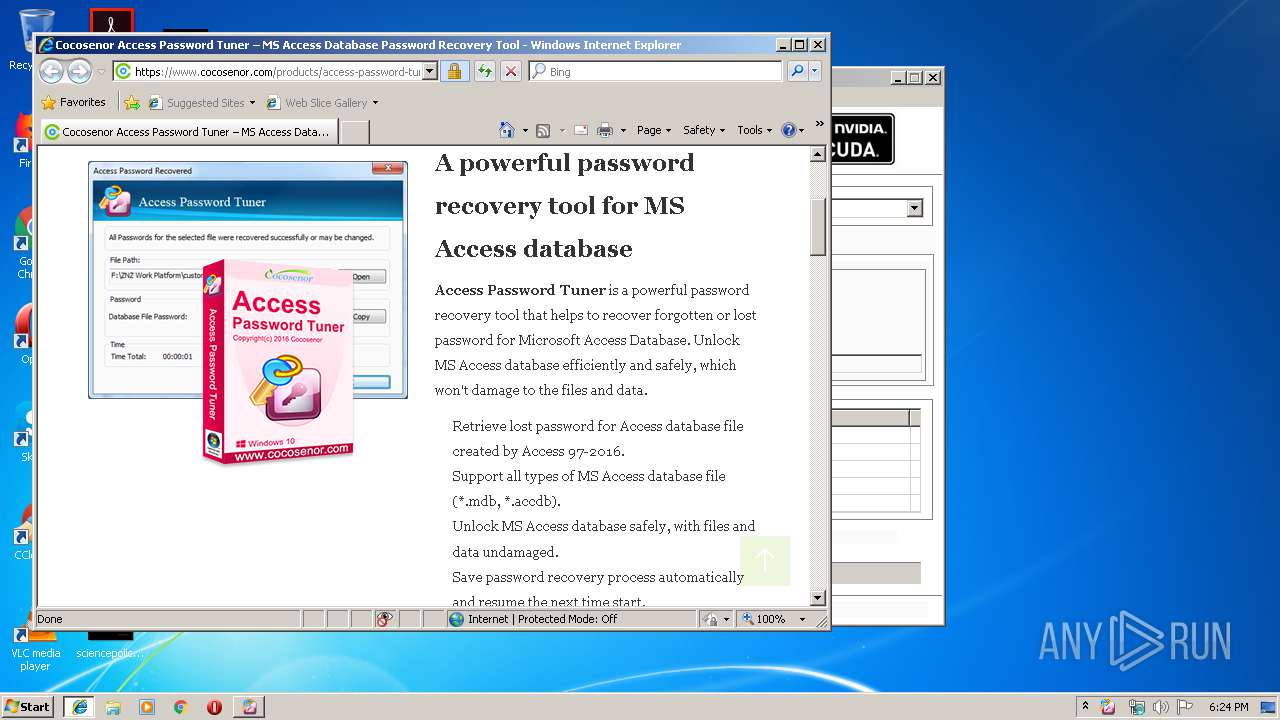Open the Favorites star button

point(73,102)
